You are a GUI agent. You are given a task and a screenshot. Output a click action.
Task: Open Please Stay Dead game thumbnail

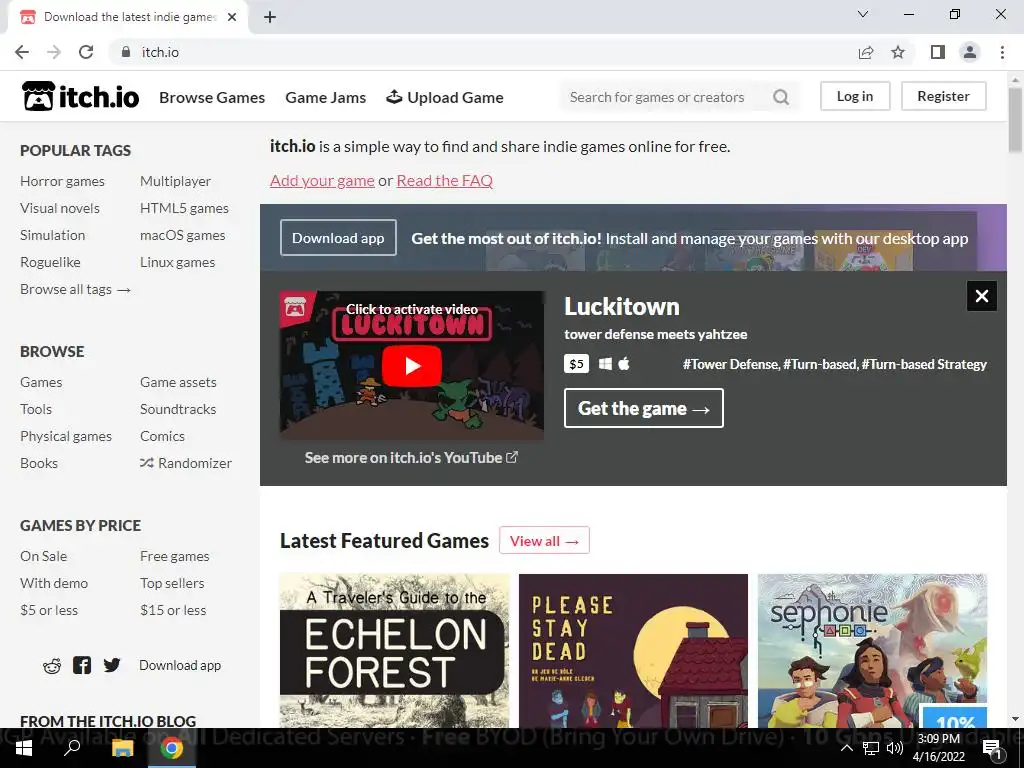pos(633,650)
